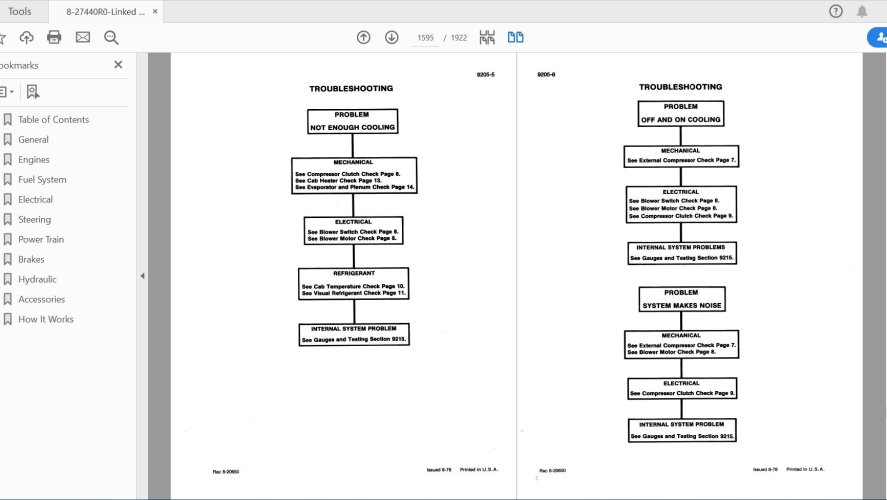Switch to the Tools tab
Image resolution: width=887 pixels, height=500 pixels.
click(x=19, y=11)
